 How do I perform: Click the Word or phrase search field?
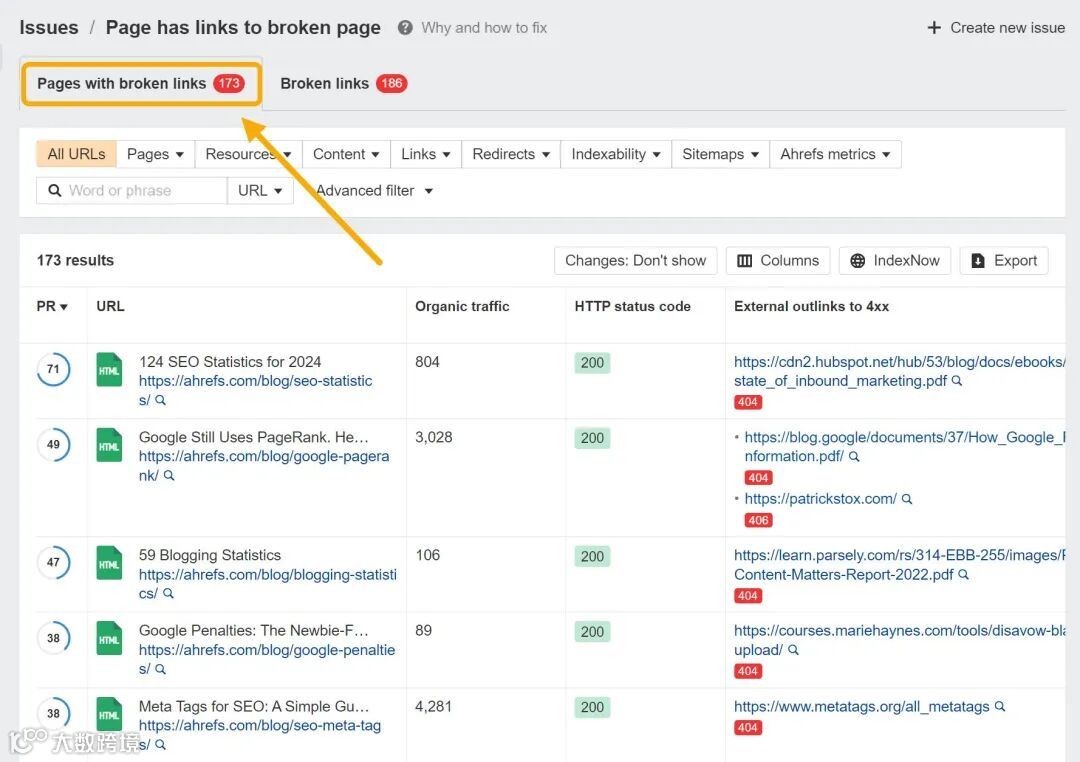pyautogui.click(x=140, y=191)
